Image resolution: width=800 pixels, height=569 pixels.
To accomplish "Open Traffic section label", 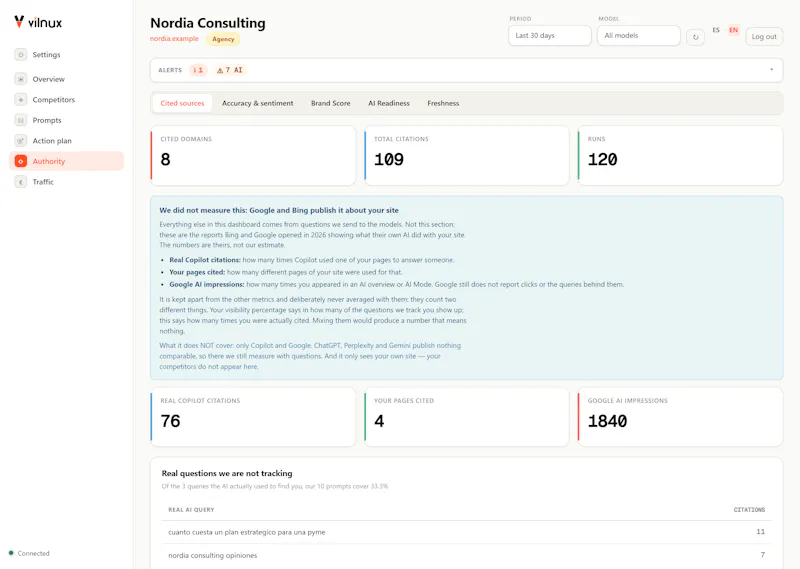I will coord(43,182).
